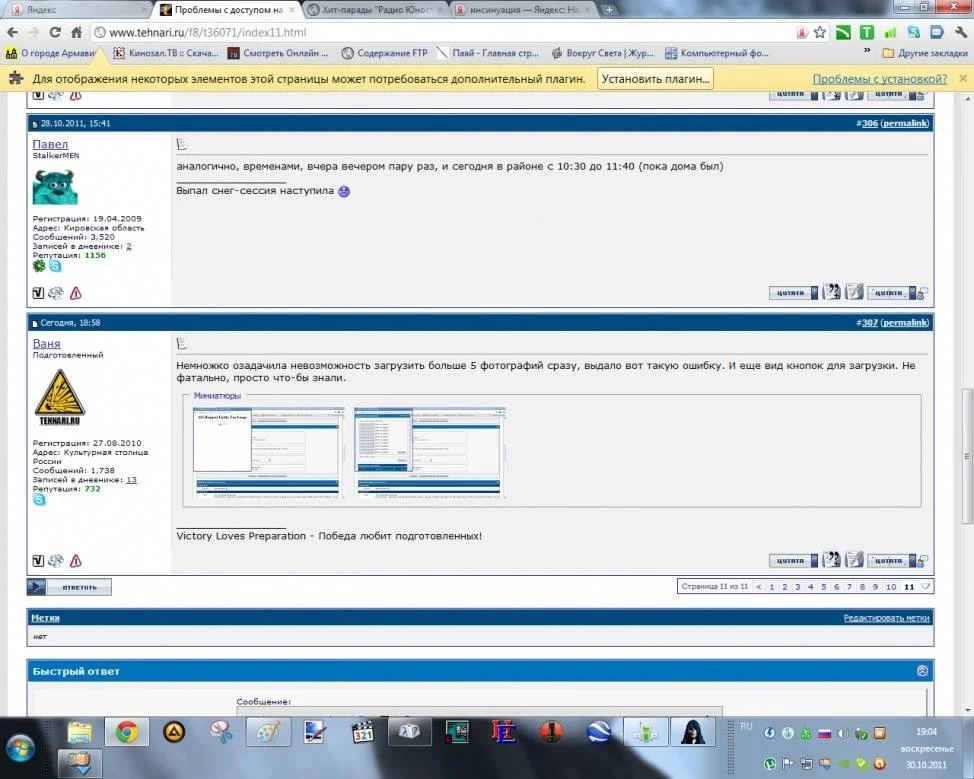
Task: Click the gear icon under Ваня's profile
Action: click(56, 561)
